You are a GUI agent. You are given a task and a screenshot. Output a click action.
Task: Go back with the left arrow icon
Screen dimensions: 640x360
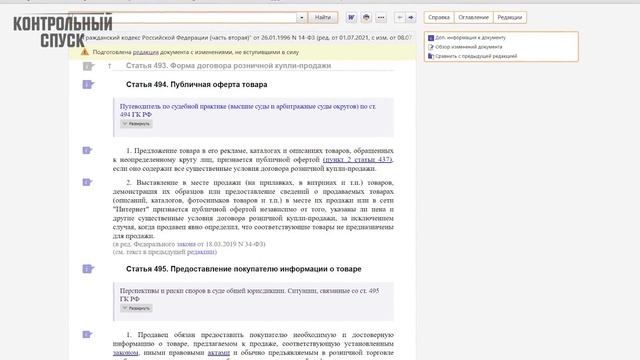coord(400,18)
